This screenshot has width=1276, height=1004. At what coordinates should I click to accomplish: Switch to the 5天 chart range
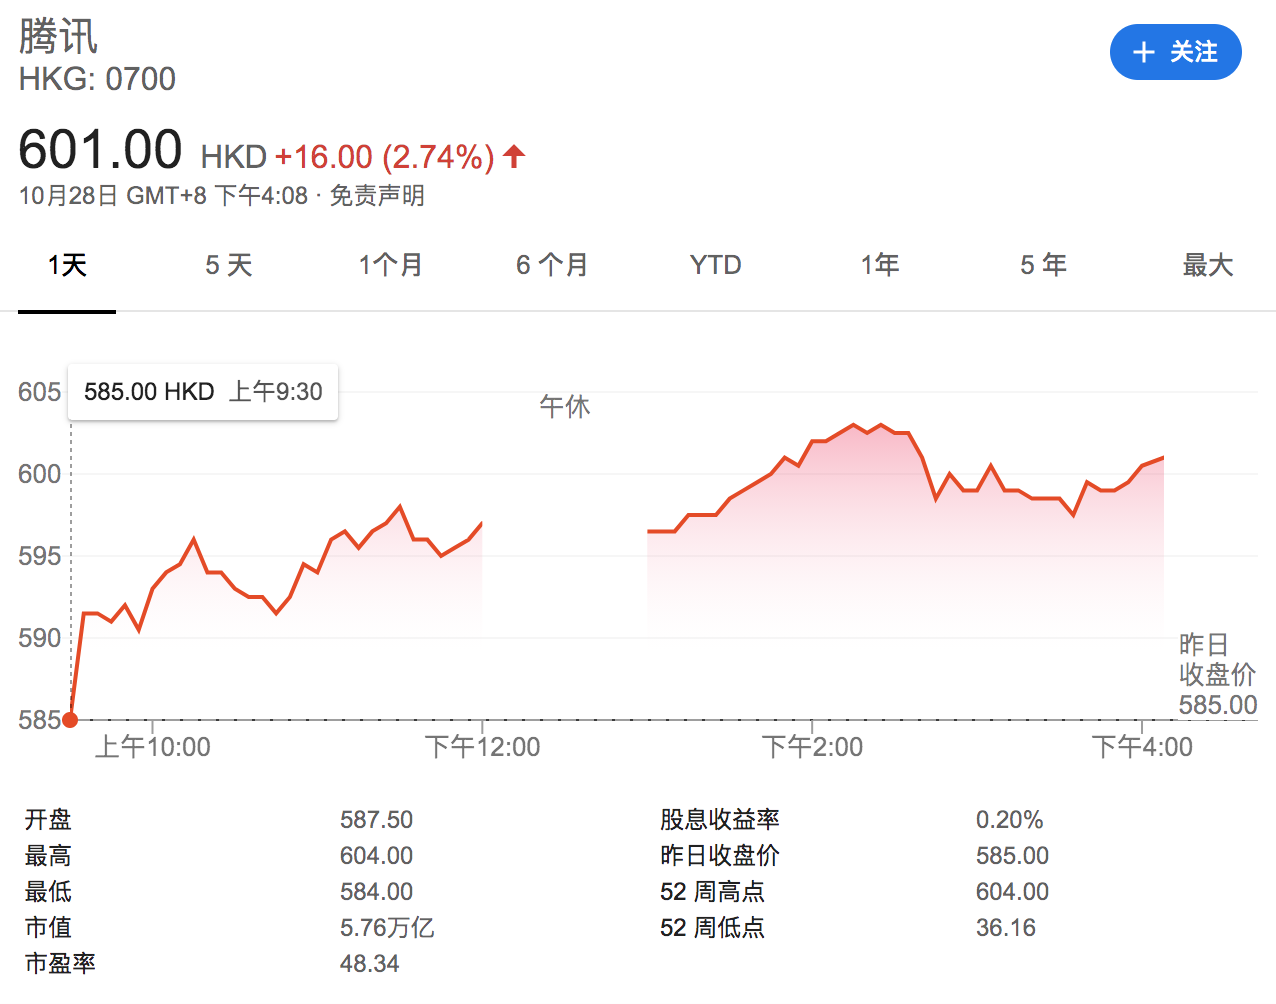(x=229, y=265)
